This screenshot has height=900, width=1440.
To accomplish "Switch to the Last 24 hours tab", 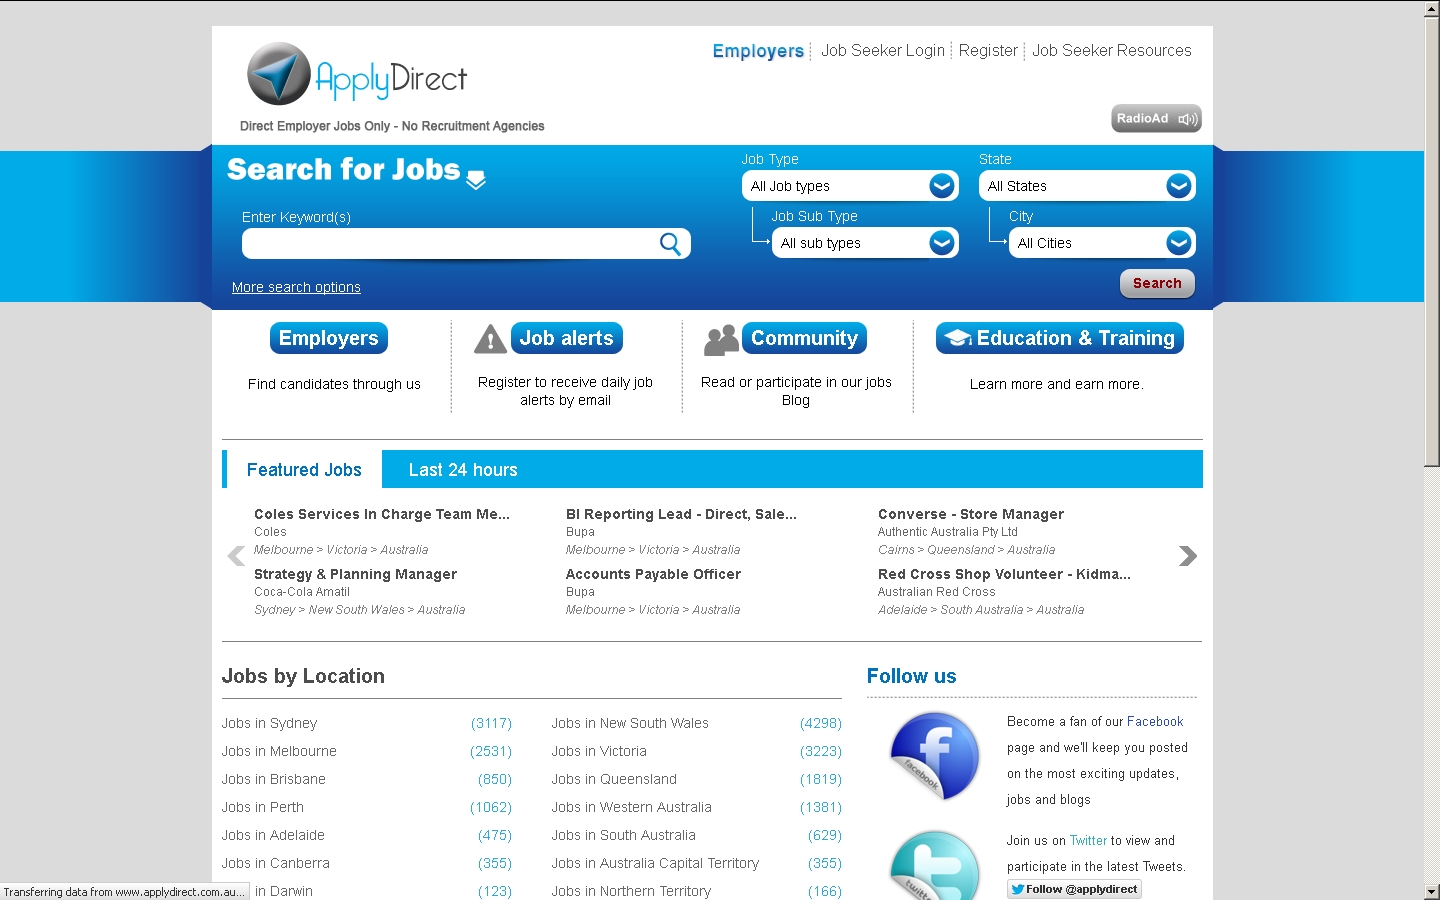I will point(463,470).
